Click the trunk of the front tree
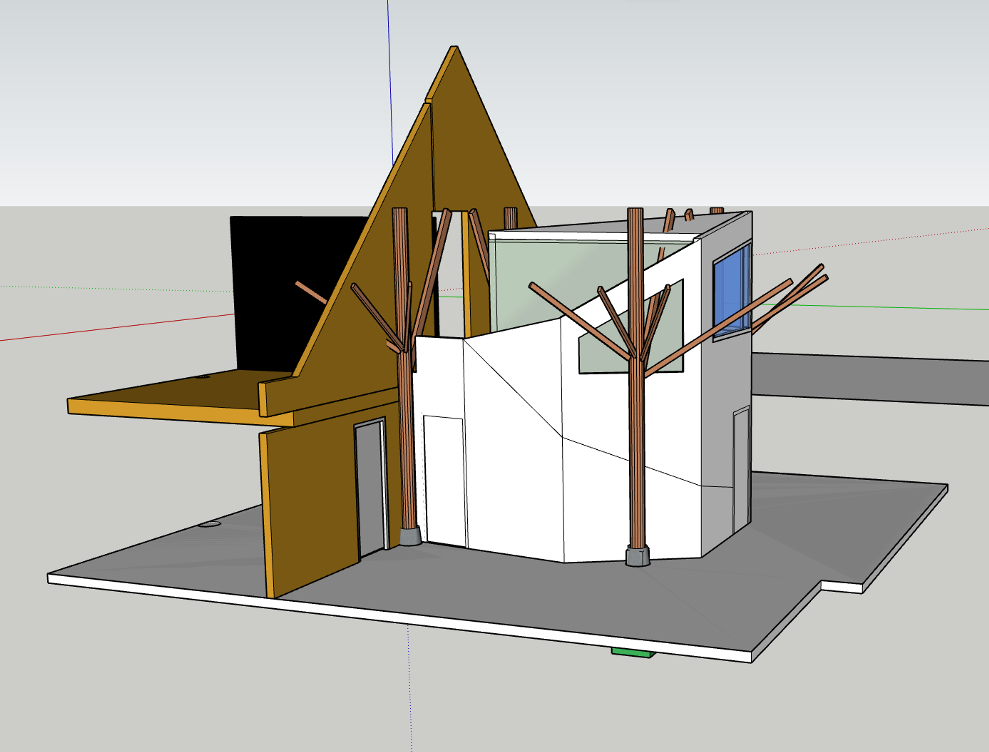989x752 pixels. (636, 379)
